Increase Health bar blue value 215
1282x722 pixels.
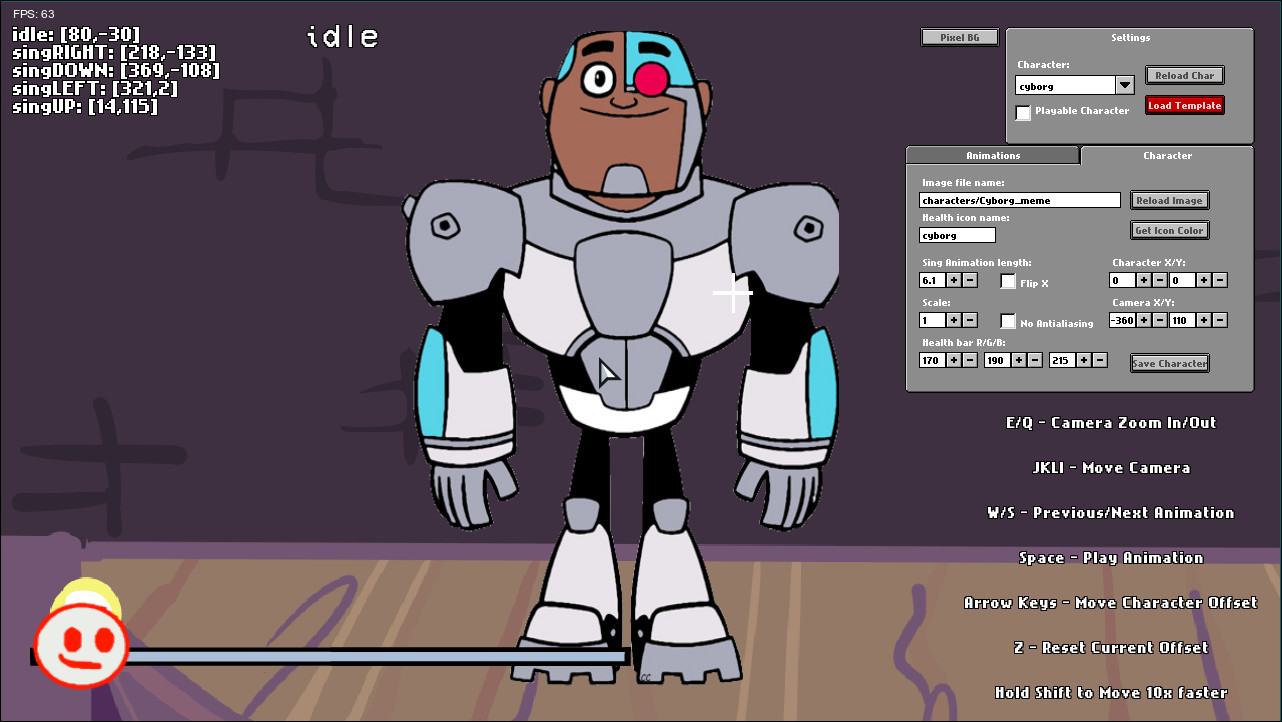[1084, 360]
